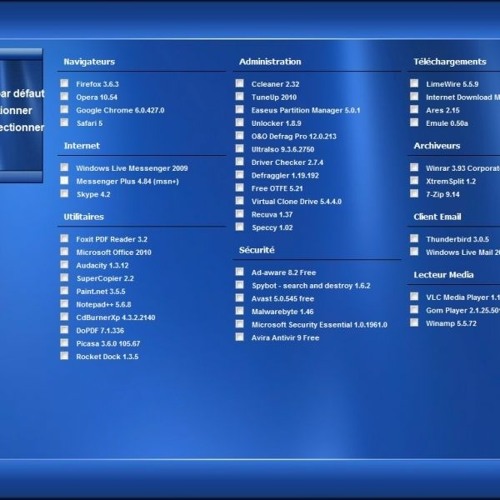Check the Gom Player box
This screenshot has height=500, width=500.
tap(414, 309)
